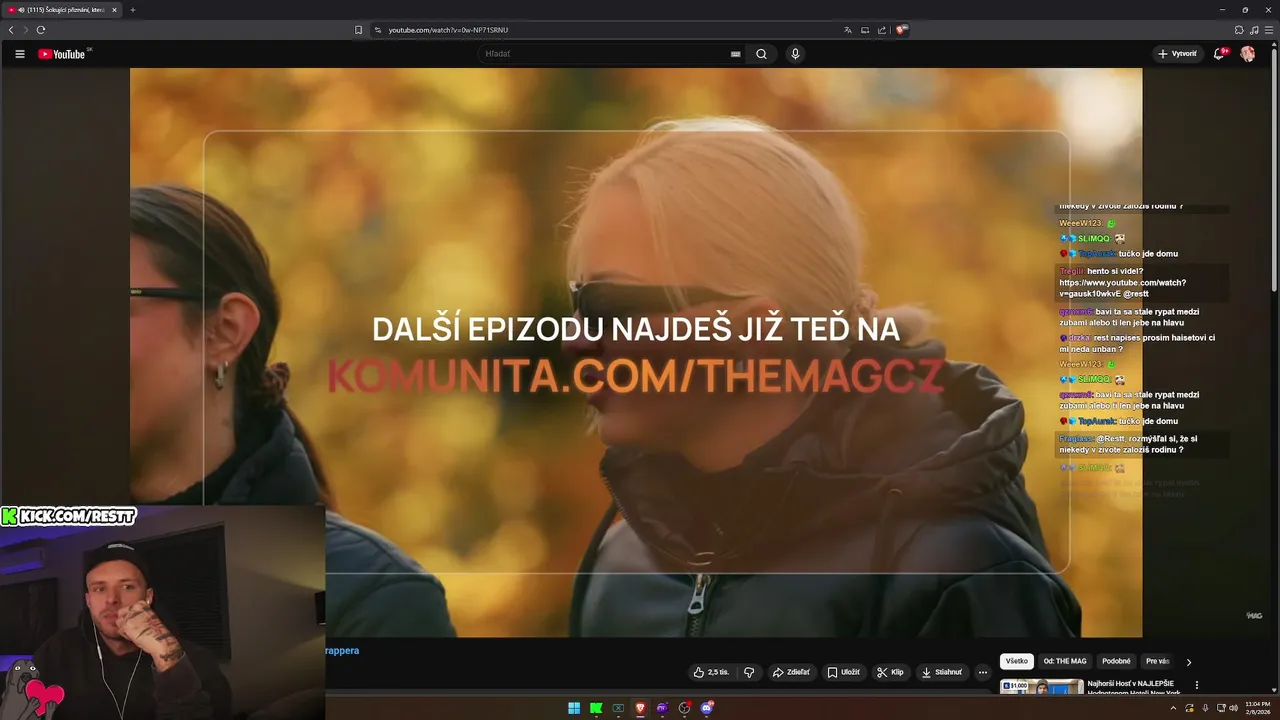Focus the Hľadať search field
The height and width of the screenshot is (720, 1280).
coord(603,54)
